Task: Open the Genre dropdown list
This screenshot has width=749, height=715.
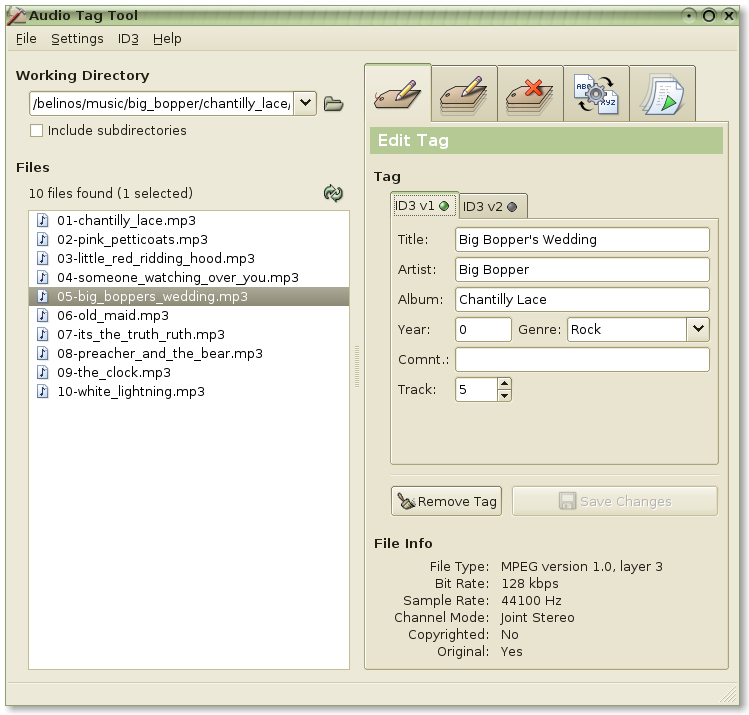Action: point(697,329)
